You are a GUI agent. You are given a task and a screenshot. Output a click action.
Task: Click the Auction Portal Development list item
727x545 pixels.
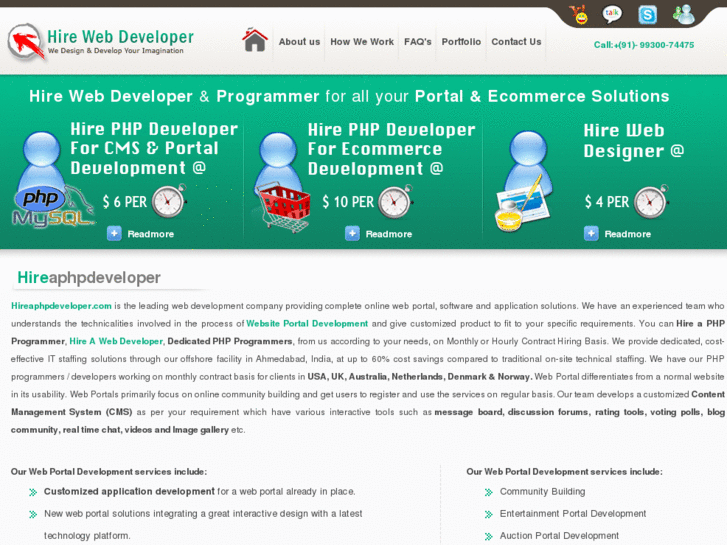click(559, 536)
